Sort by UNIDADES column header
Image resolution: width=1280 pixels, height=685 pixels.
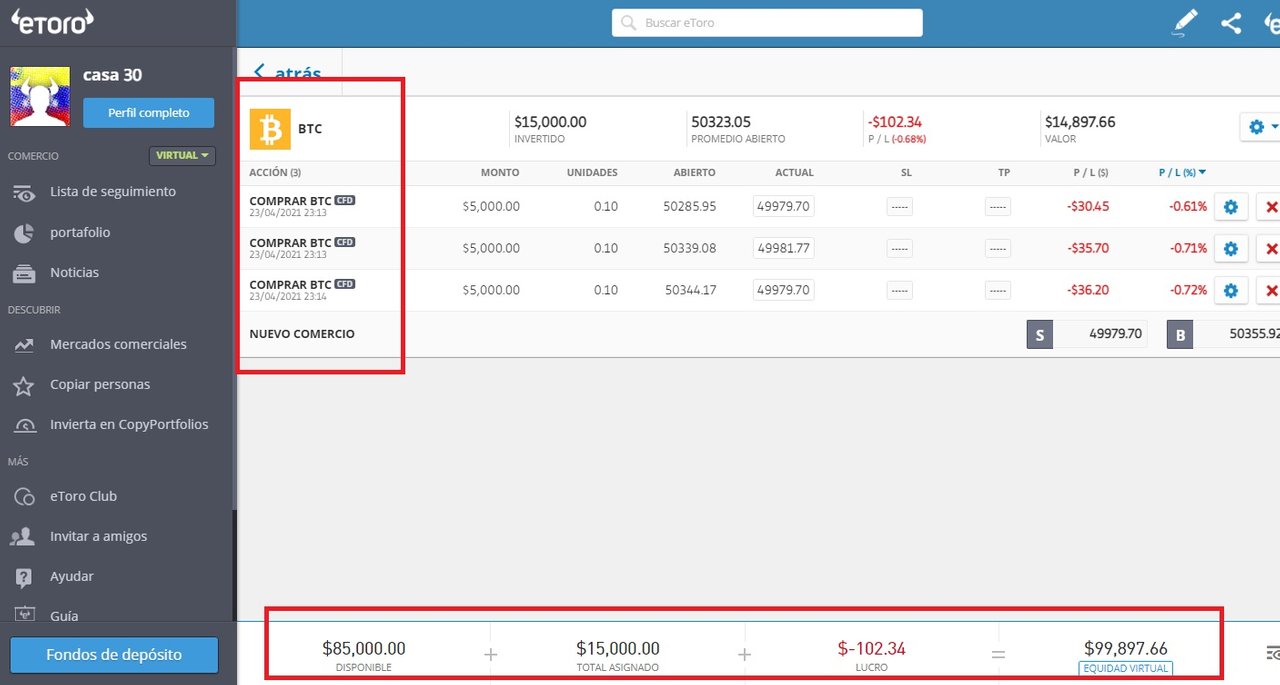592,172
